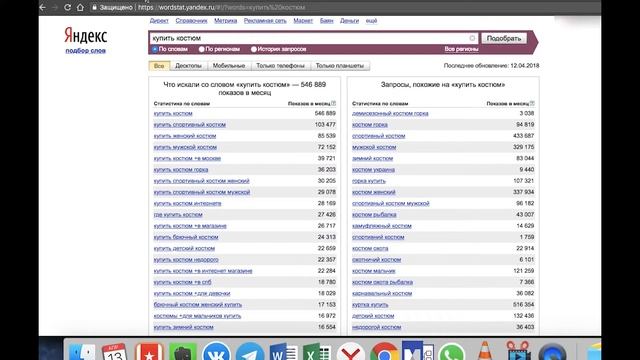Open Yandex Browser from the dock
Viewport: 640px width, 360px height.
(351, 352)
